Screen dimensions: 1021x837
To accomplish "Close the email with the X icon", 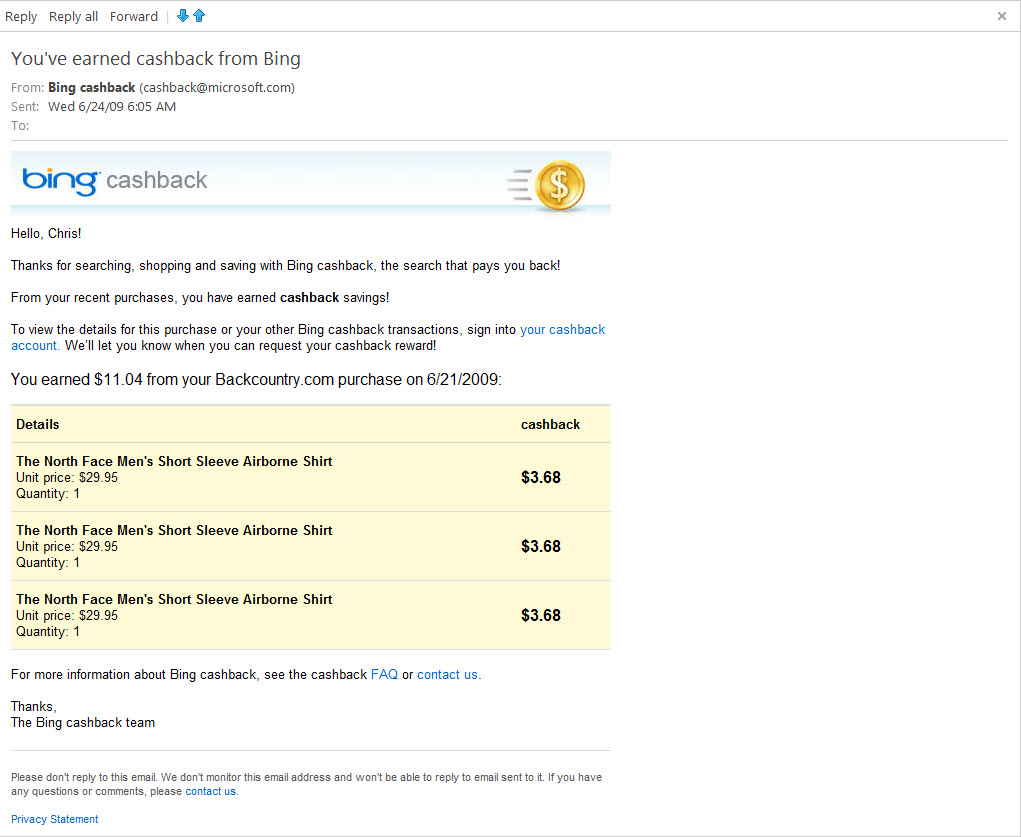I will (x=1002, y=16).
